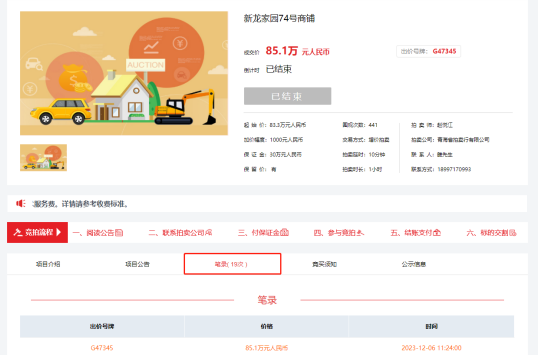Open the 公示信息 tab
Screen dimensions: 538x362
pyautogui.click(x=414, y=264)
